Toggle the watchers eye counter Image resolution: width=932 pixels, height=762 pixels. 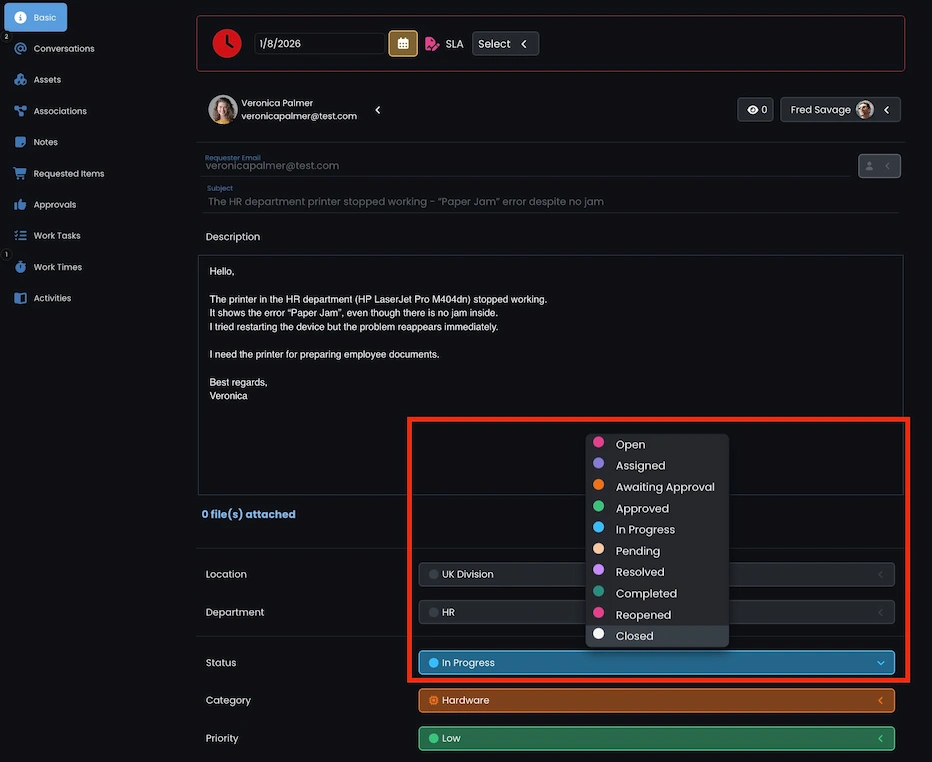tap(756, 109)
